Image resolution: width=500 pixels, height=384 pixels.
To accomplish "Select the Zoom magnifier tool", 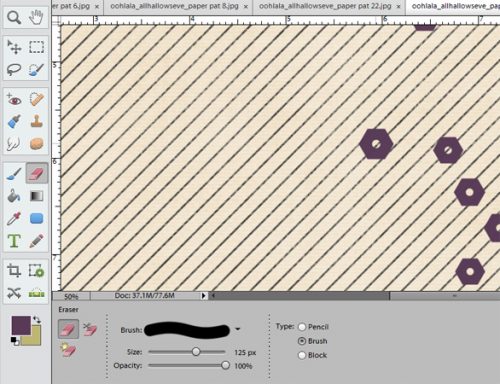I will tap(14, 17).
